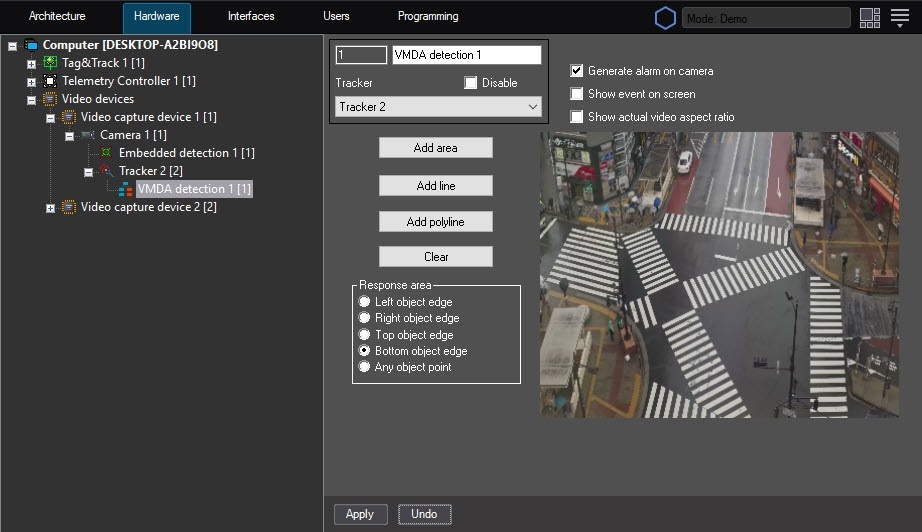Uncheck Generate alarm on camera
The height and width of the screenshot is (532, 922).
(576, 71)
